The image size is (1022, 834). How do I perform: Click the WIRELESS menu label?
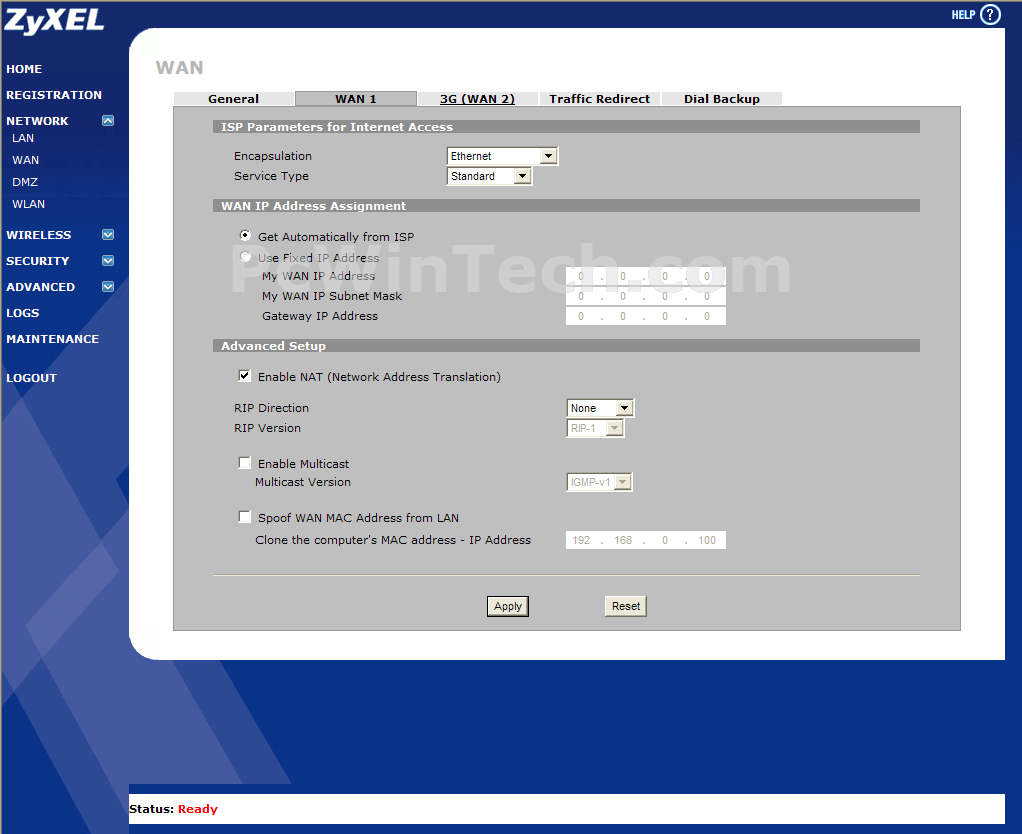[38, 235]
